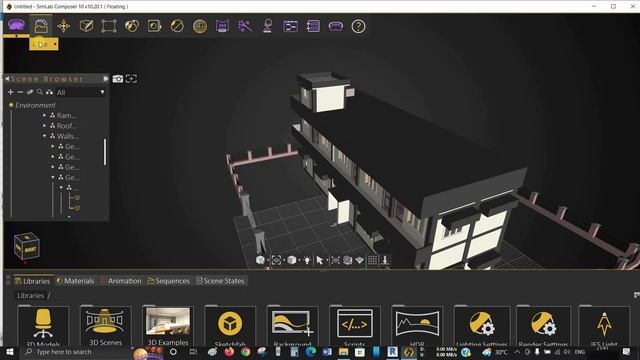The width and height of the screenshot is (640, 360).
Task: Open Chrome from the taskbar
Action: click(x=245, y=352)
